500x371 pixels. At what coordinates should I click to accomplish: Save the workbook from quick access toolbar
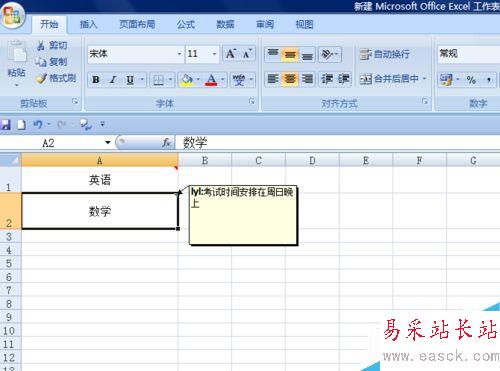[x=5, y=125]
